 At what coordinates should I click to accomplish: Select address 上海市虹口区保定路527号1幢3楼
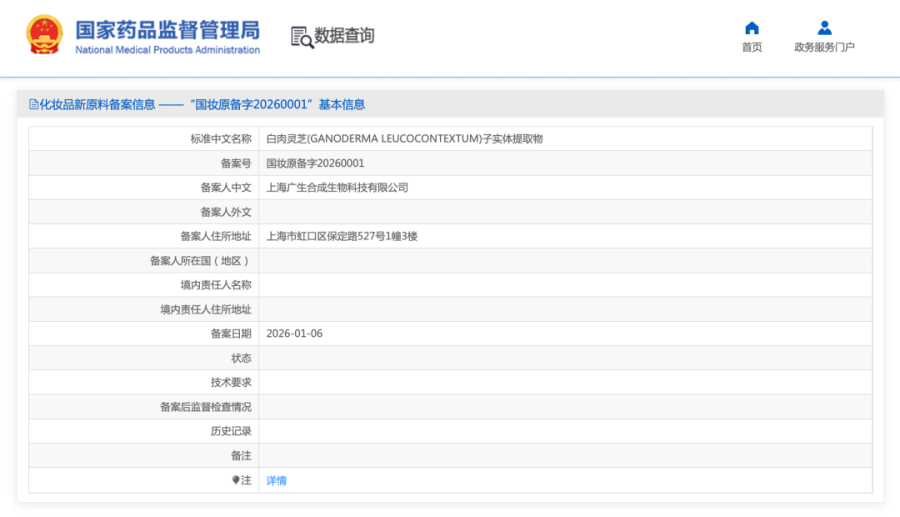pyautogui.click(x=342, y=236)
